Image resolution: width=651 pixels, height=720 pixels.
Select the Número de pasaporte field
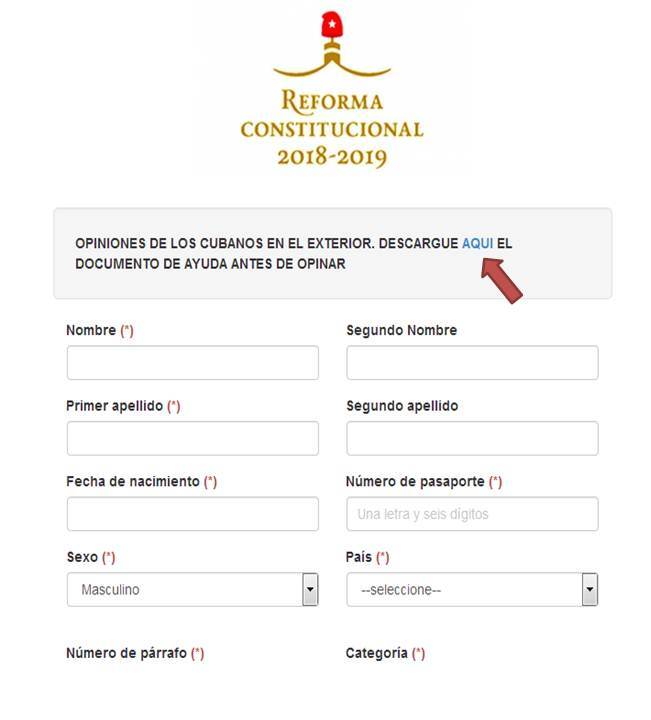pos(472,514)
